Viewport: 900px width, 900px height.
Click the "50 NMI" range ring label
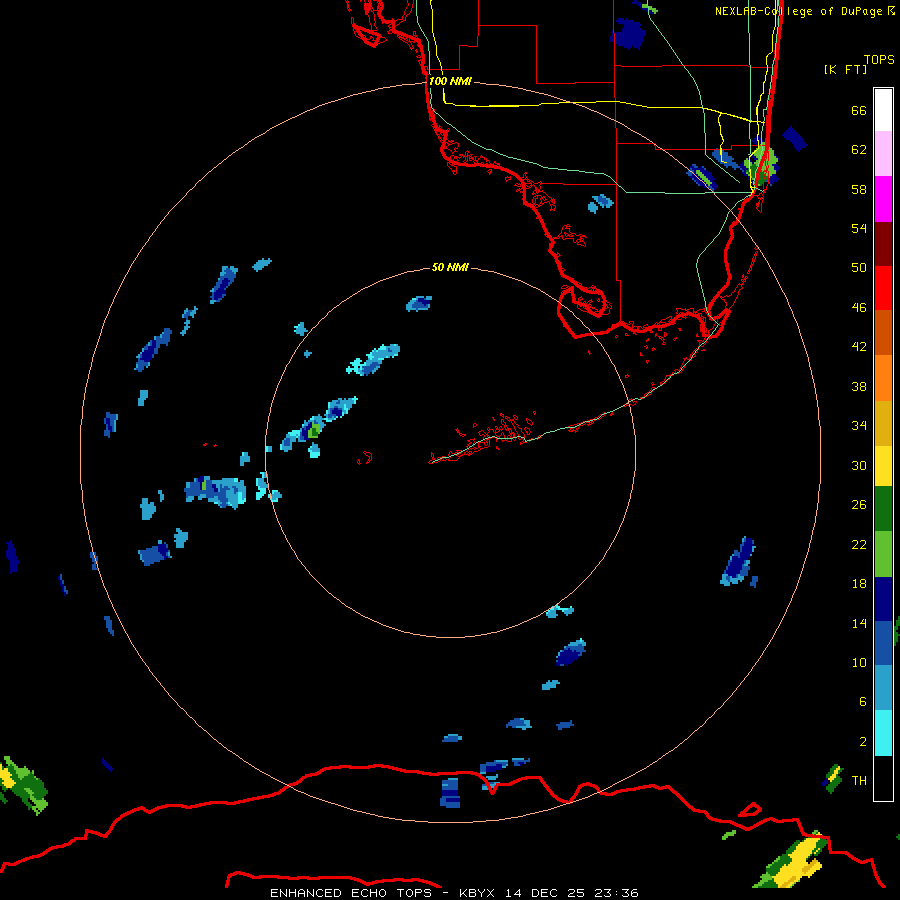click(x=450, y=267)
